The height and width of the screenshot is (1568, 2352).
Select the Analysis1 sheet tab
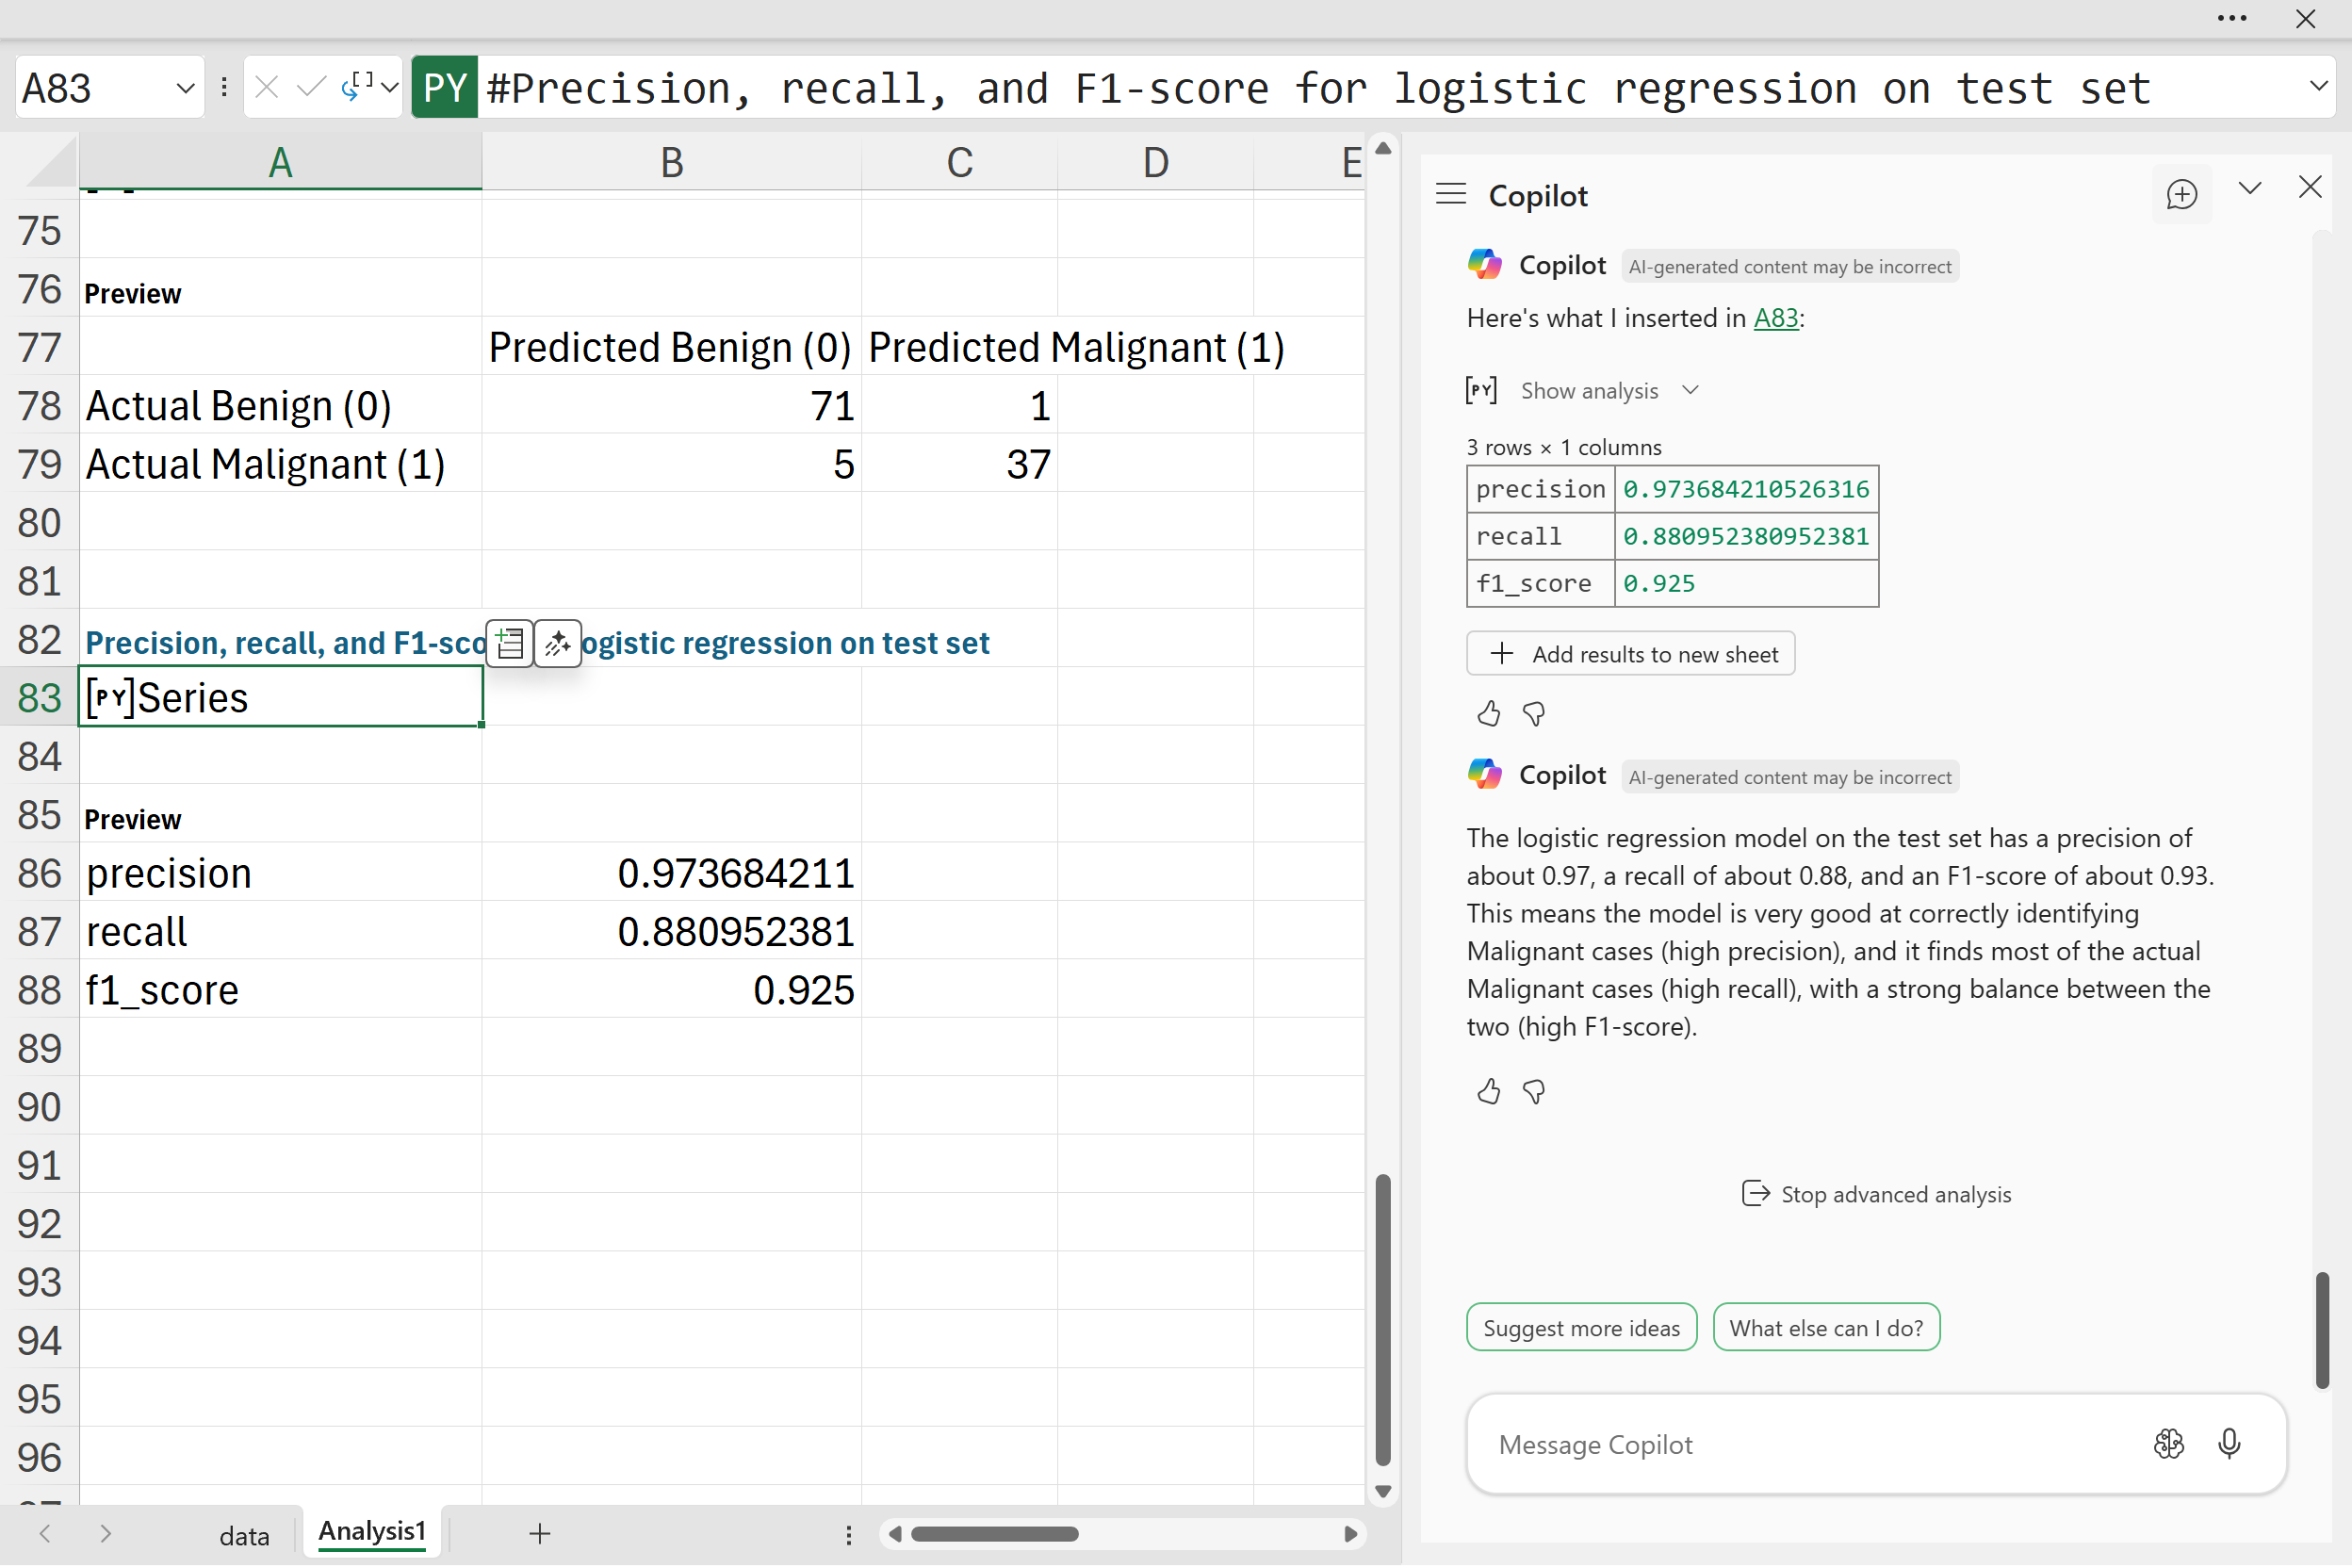click(372, 1532)
